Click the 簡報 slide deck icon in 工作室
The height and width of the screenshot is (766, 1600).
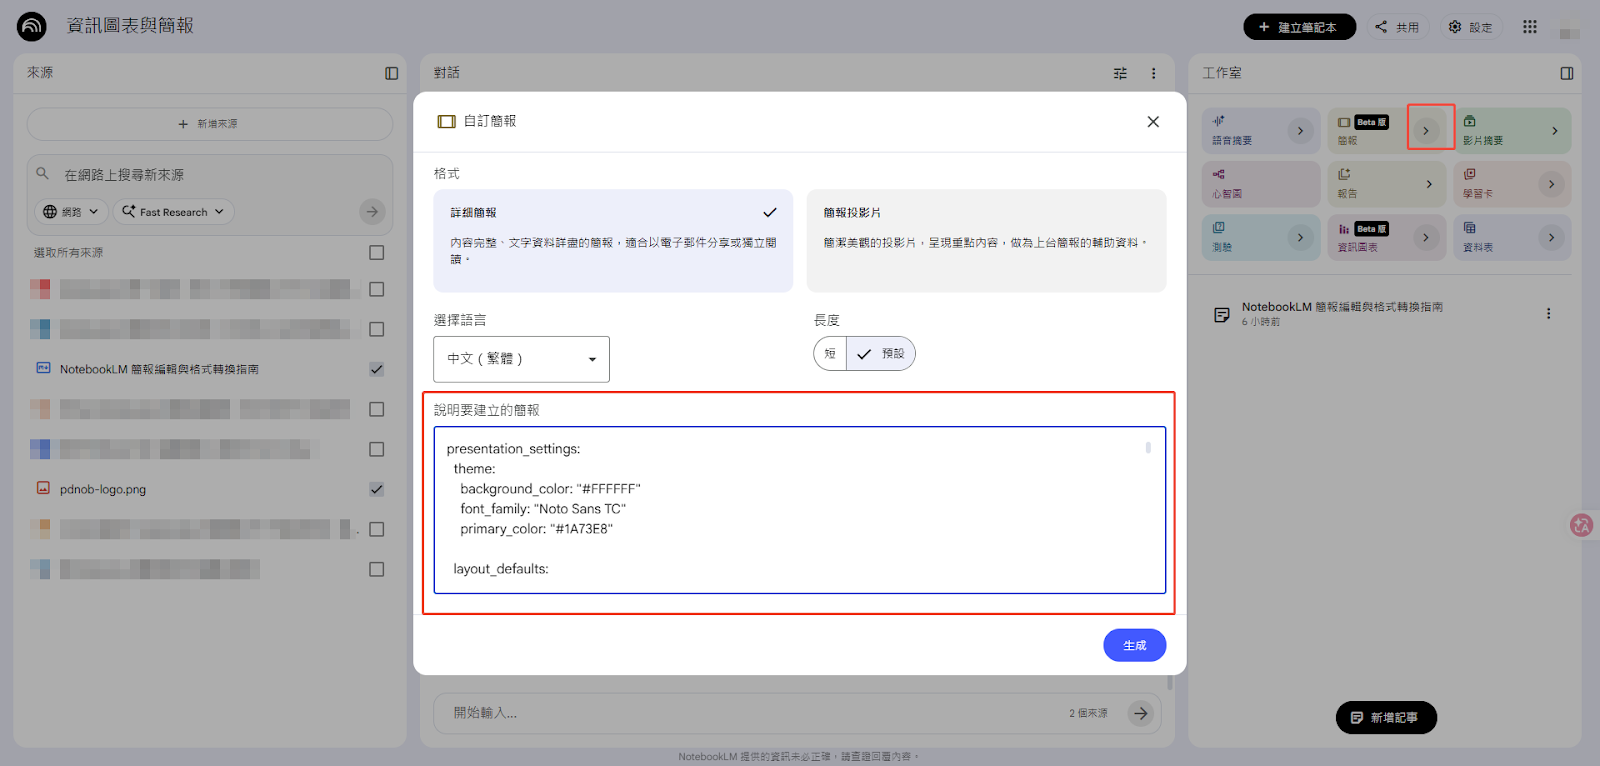click(1344, 122)
